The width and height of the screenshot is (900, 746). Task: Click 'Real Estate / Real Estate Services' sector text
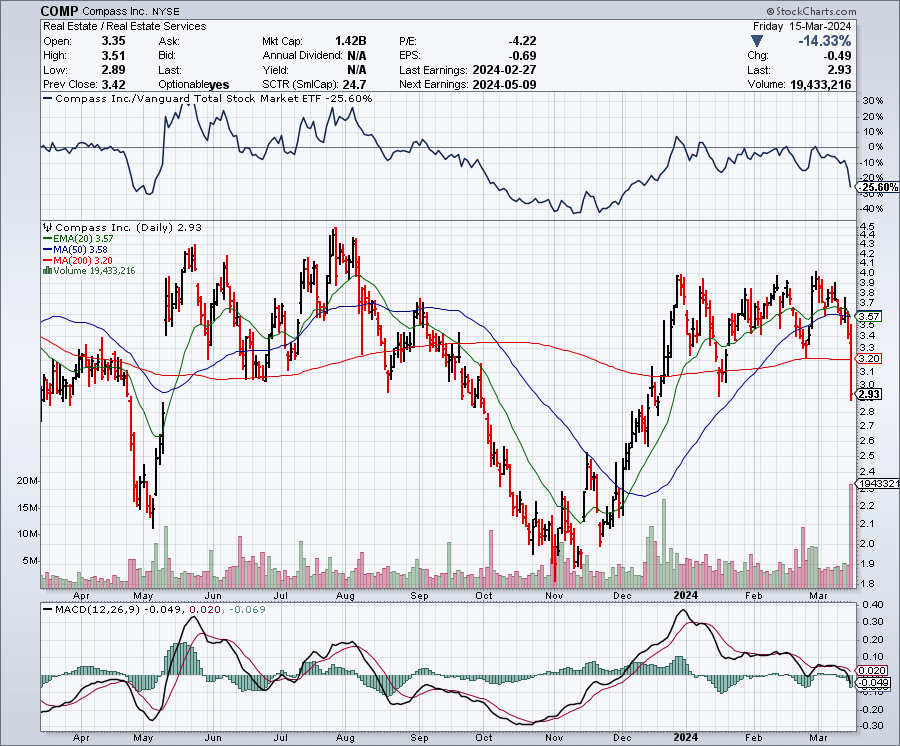click(125, 26)
